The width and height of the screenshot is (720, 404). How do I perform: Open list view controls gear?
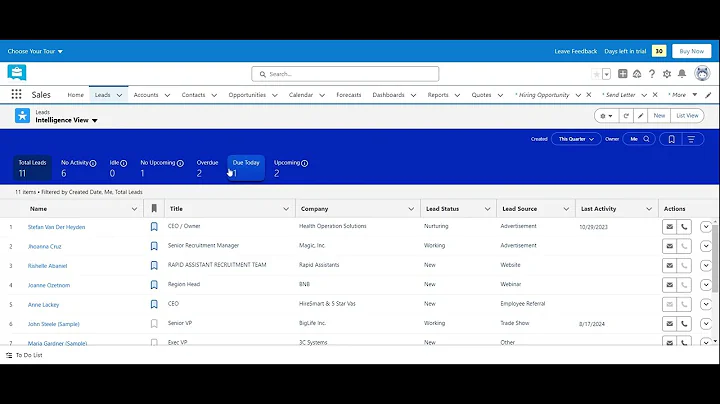tap(606, 116)
